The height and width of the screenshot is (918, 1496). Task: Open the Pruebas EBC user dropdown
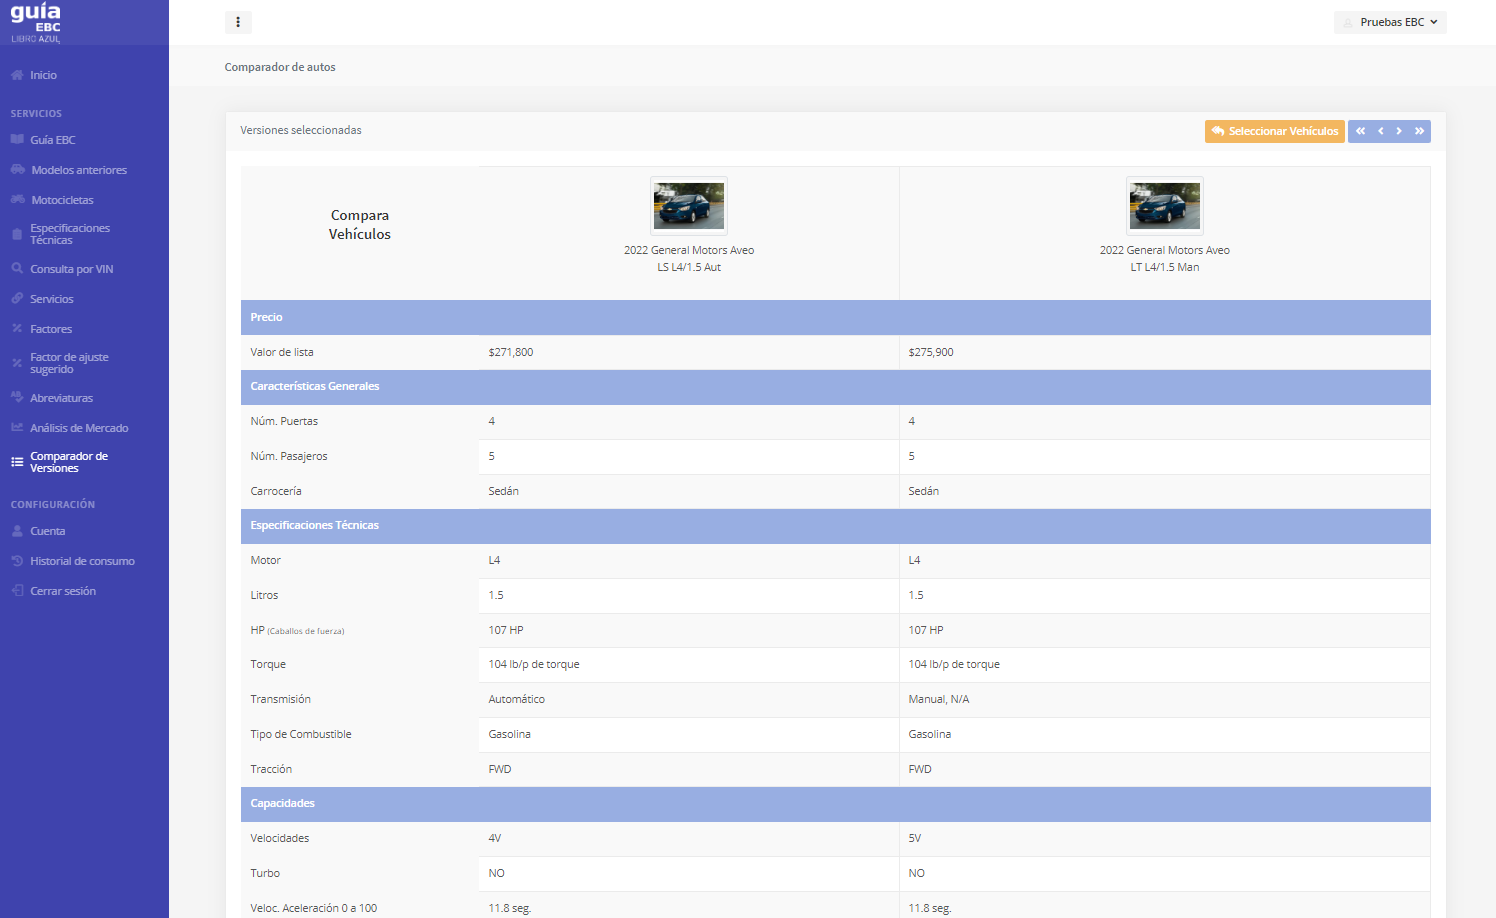[x=1390, y=22]
